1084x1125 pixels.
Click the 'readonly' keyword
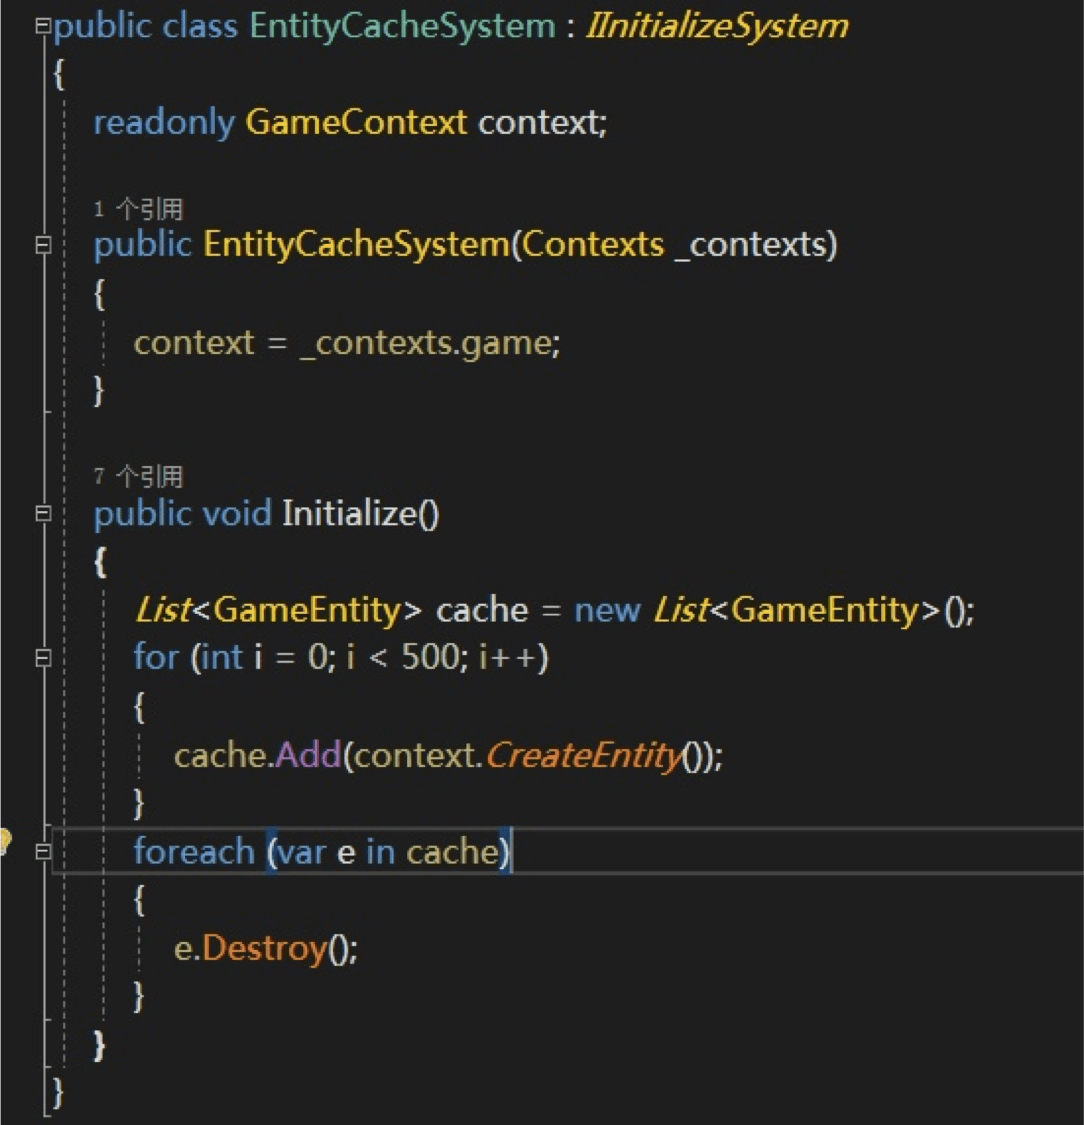(x=164, y=123)
